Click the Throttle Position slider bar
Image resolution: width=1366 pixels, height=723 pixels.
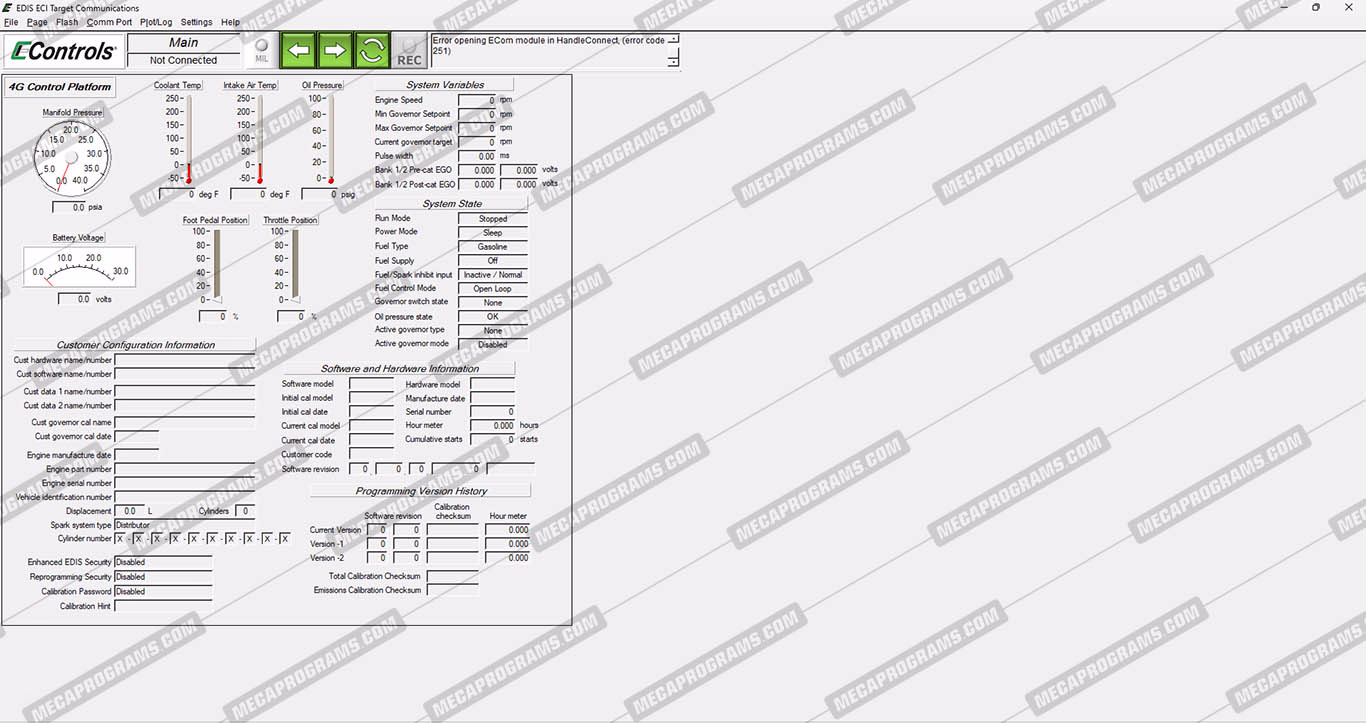click(x=295, y=265)
